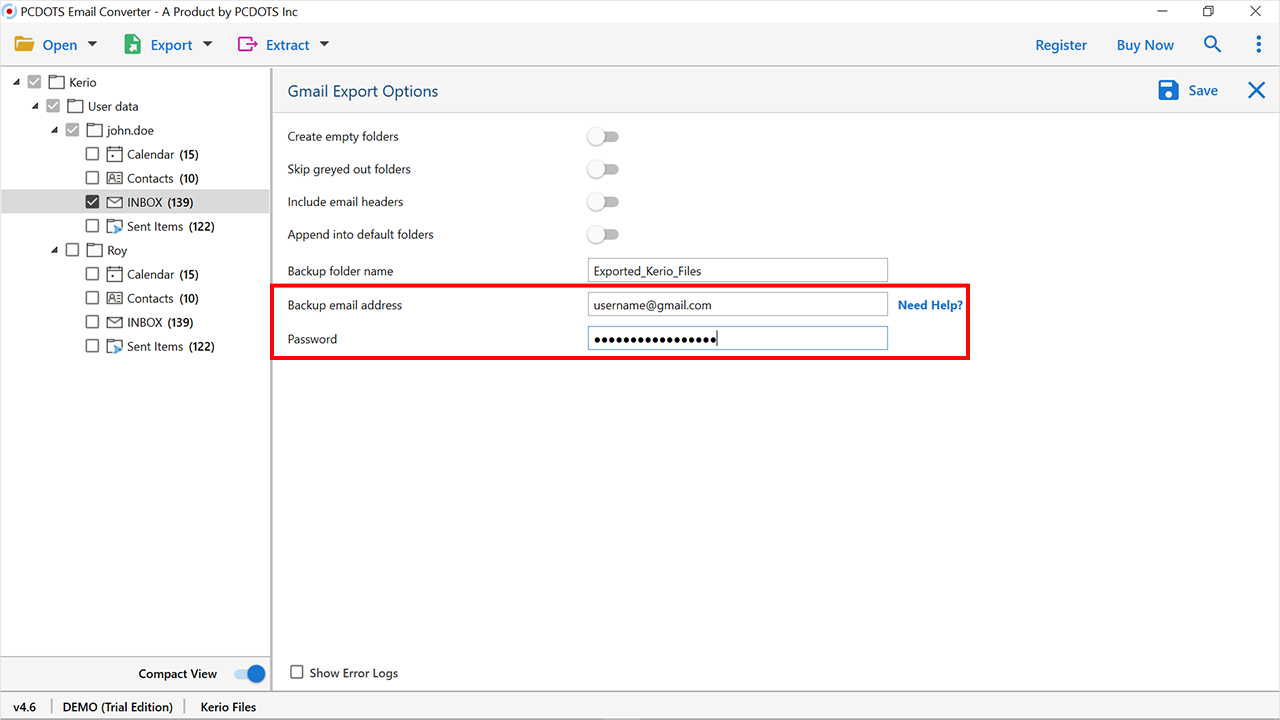
Task: Click the Need Help? link
Action: click(x=930, y=305)
